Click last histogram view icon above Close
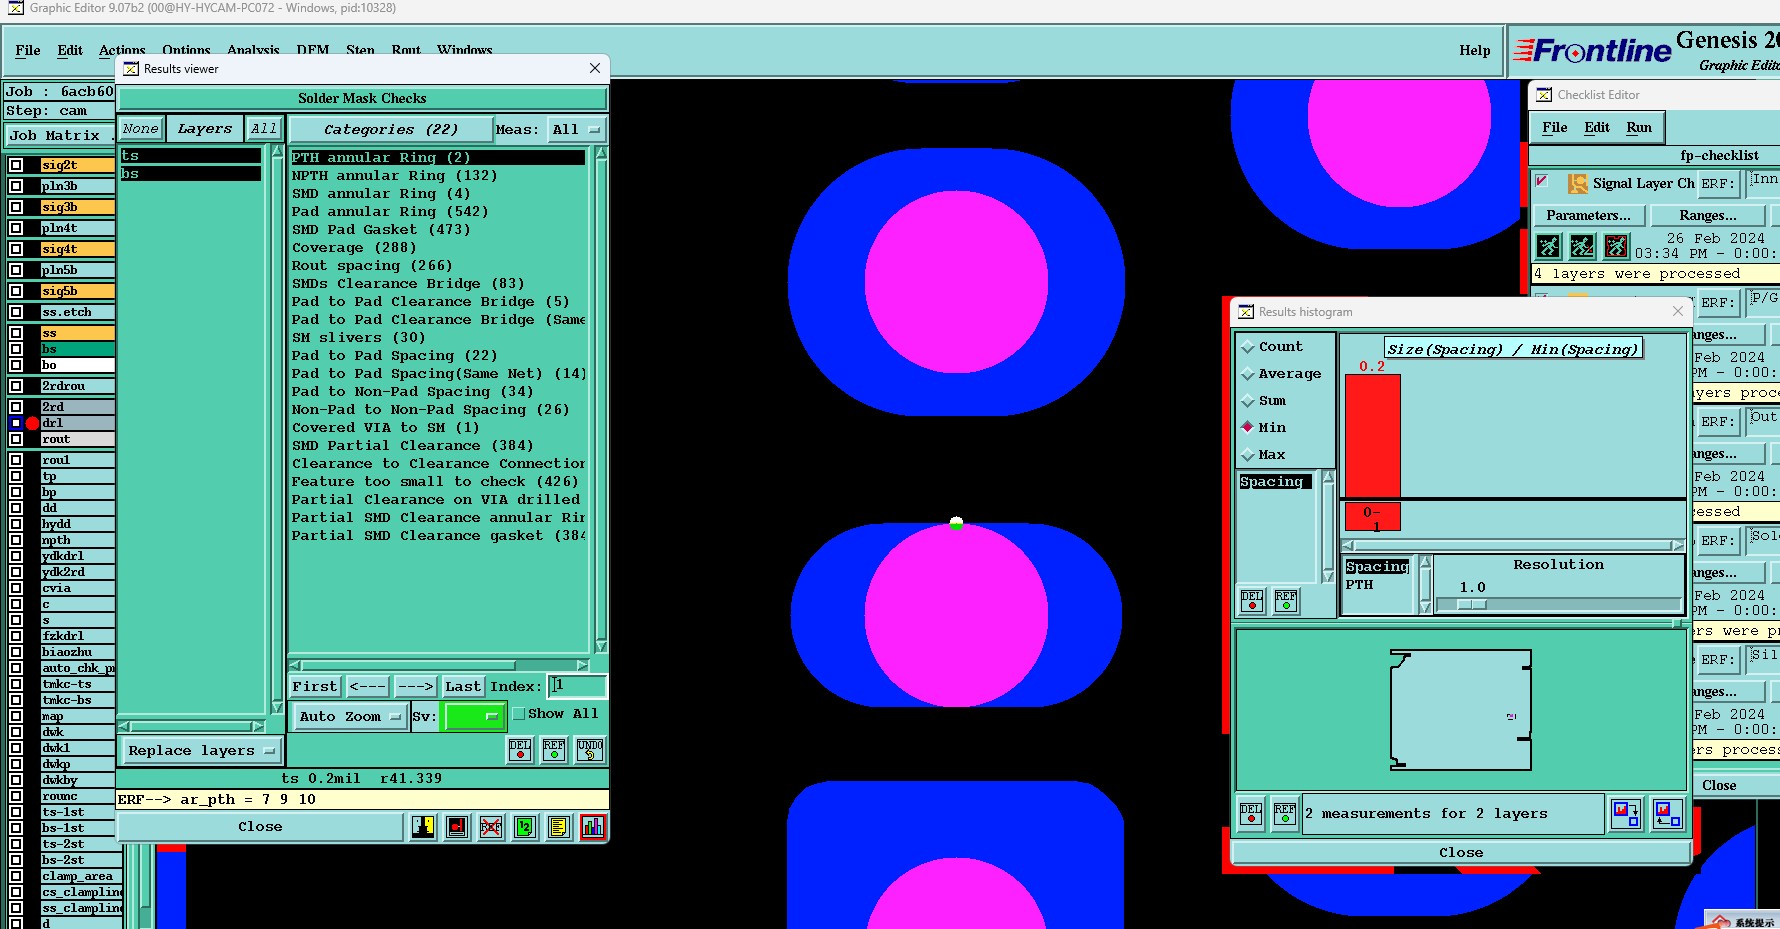Viewport: 1780px width, 929px height. pyautogui.click(x=1668, y=814)
